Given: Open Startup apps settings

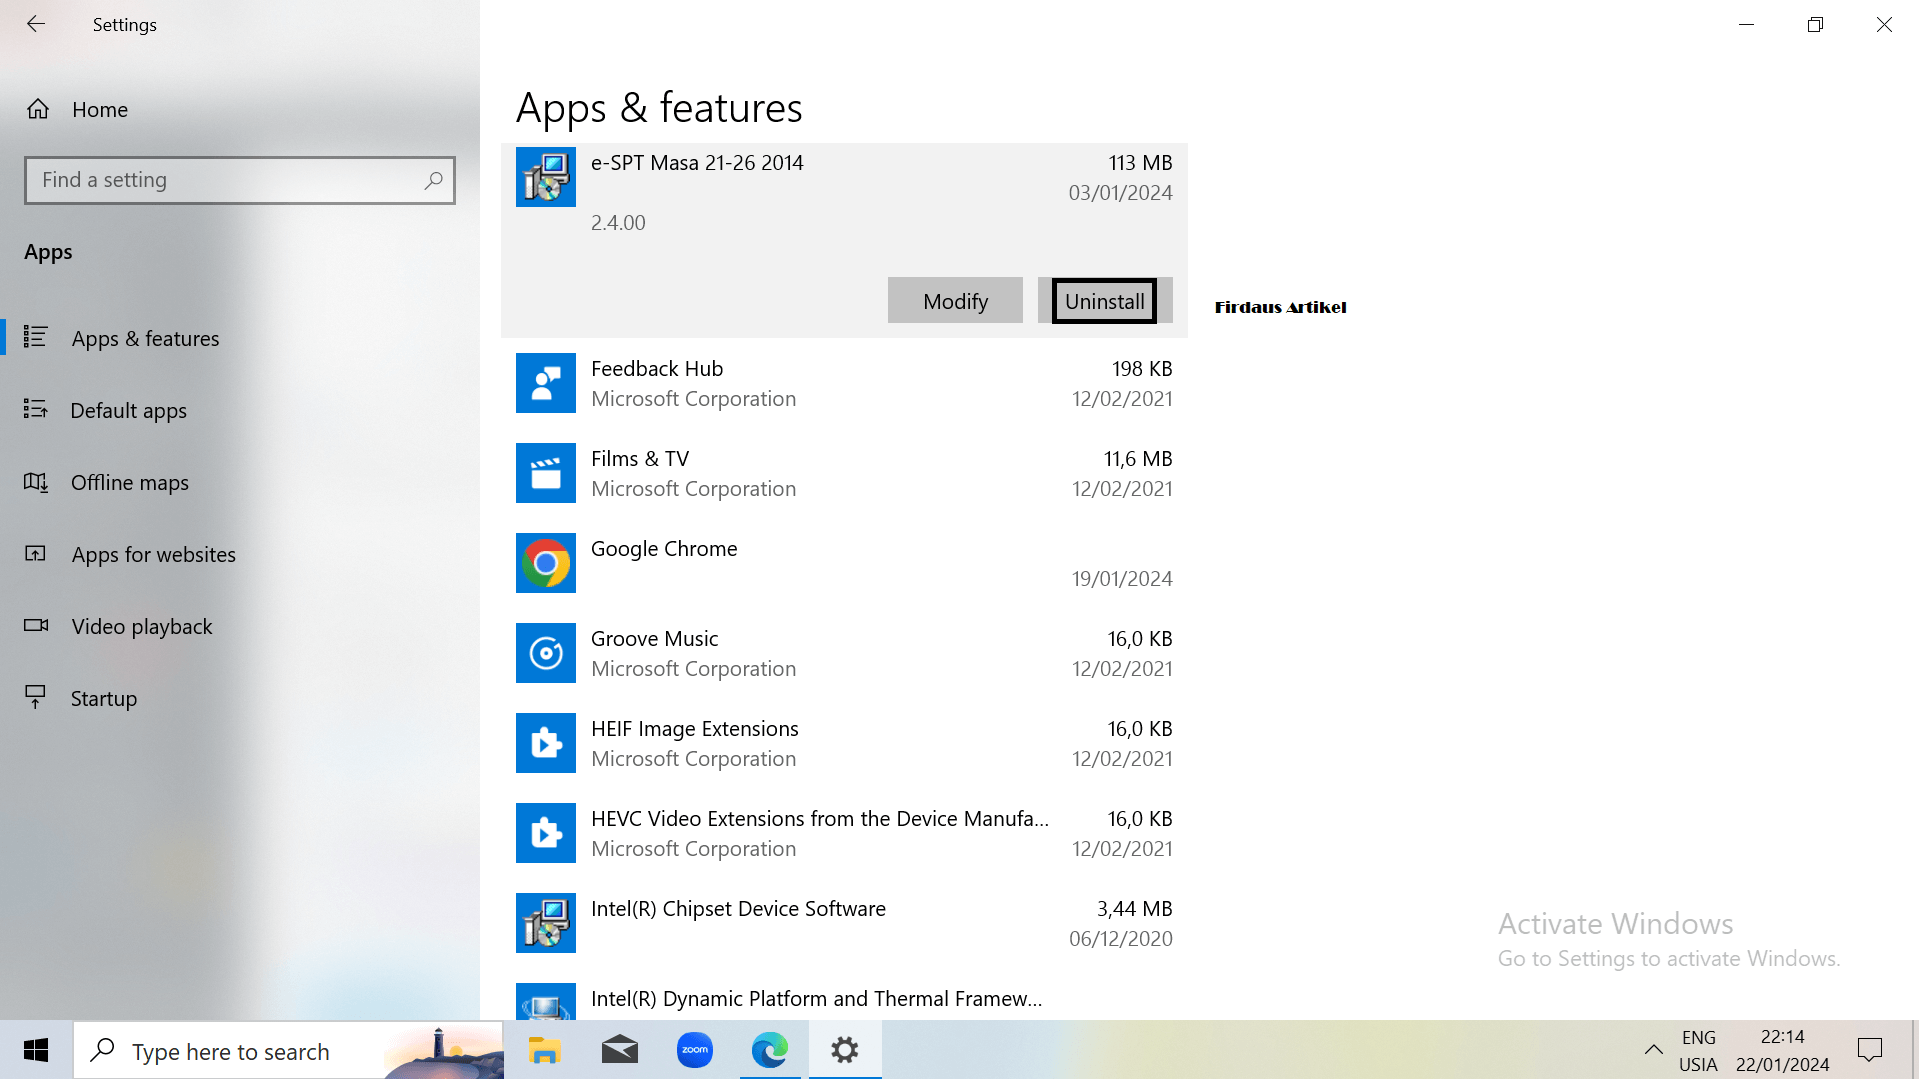Looking at the screenshot, I should coord(240,698).
